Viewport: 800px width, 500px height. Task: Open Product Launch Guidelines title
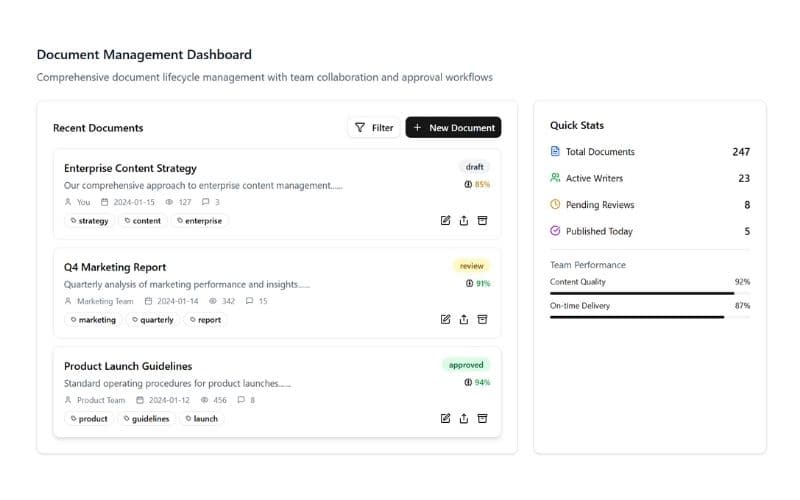pos(128,366)
